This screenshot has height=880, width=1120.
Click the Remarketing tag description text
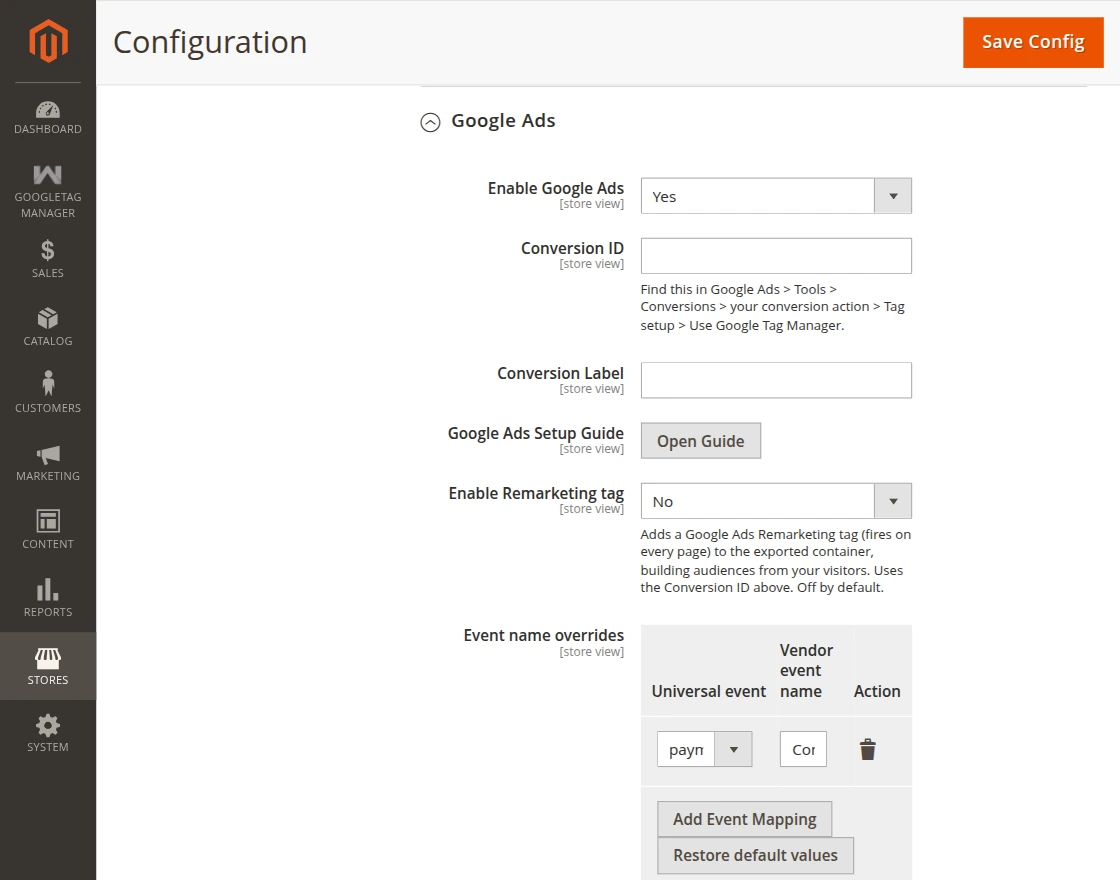776,561
